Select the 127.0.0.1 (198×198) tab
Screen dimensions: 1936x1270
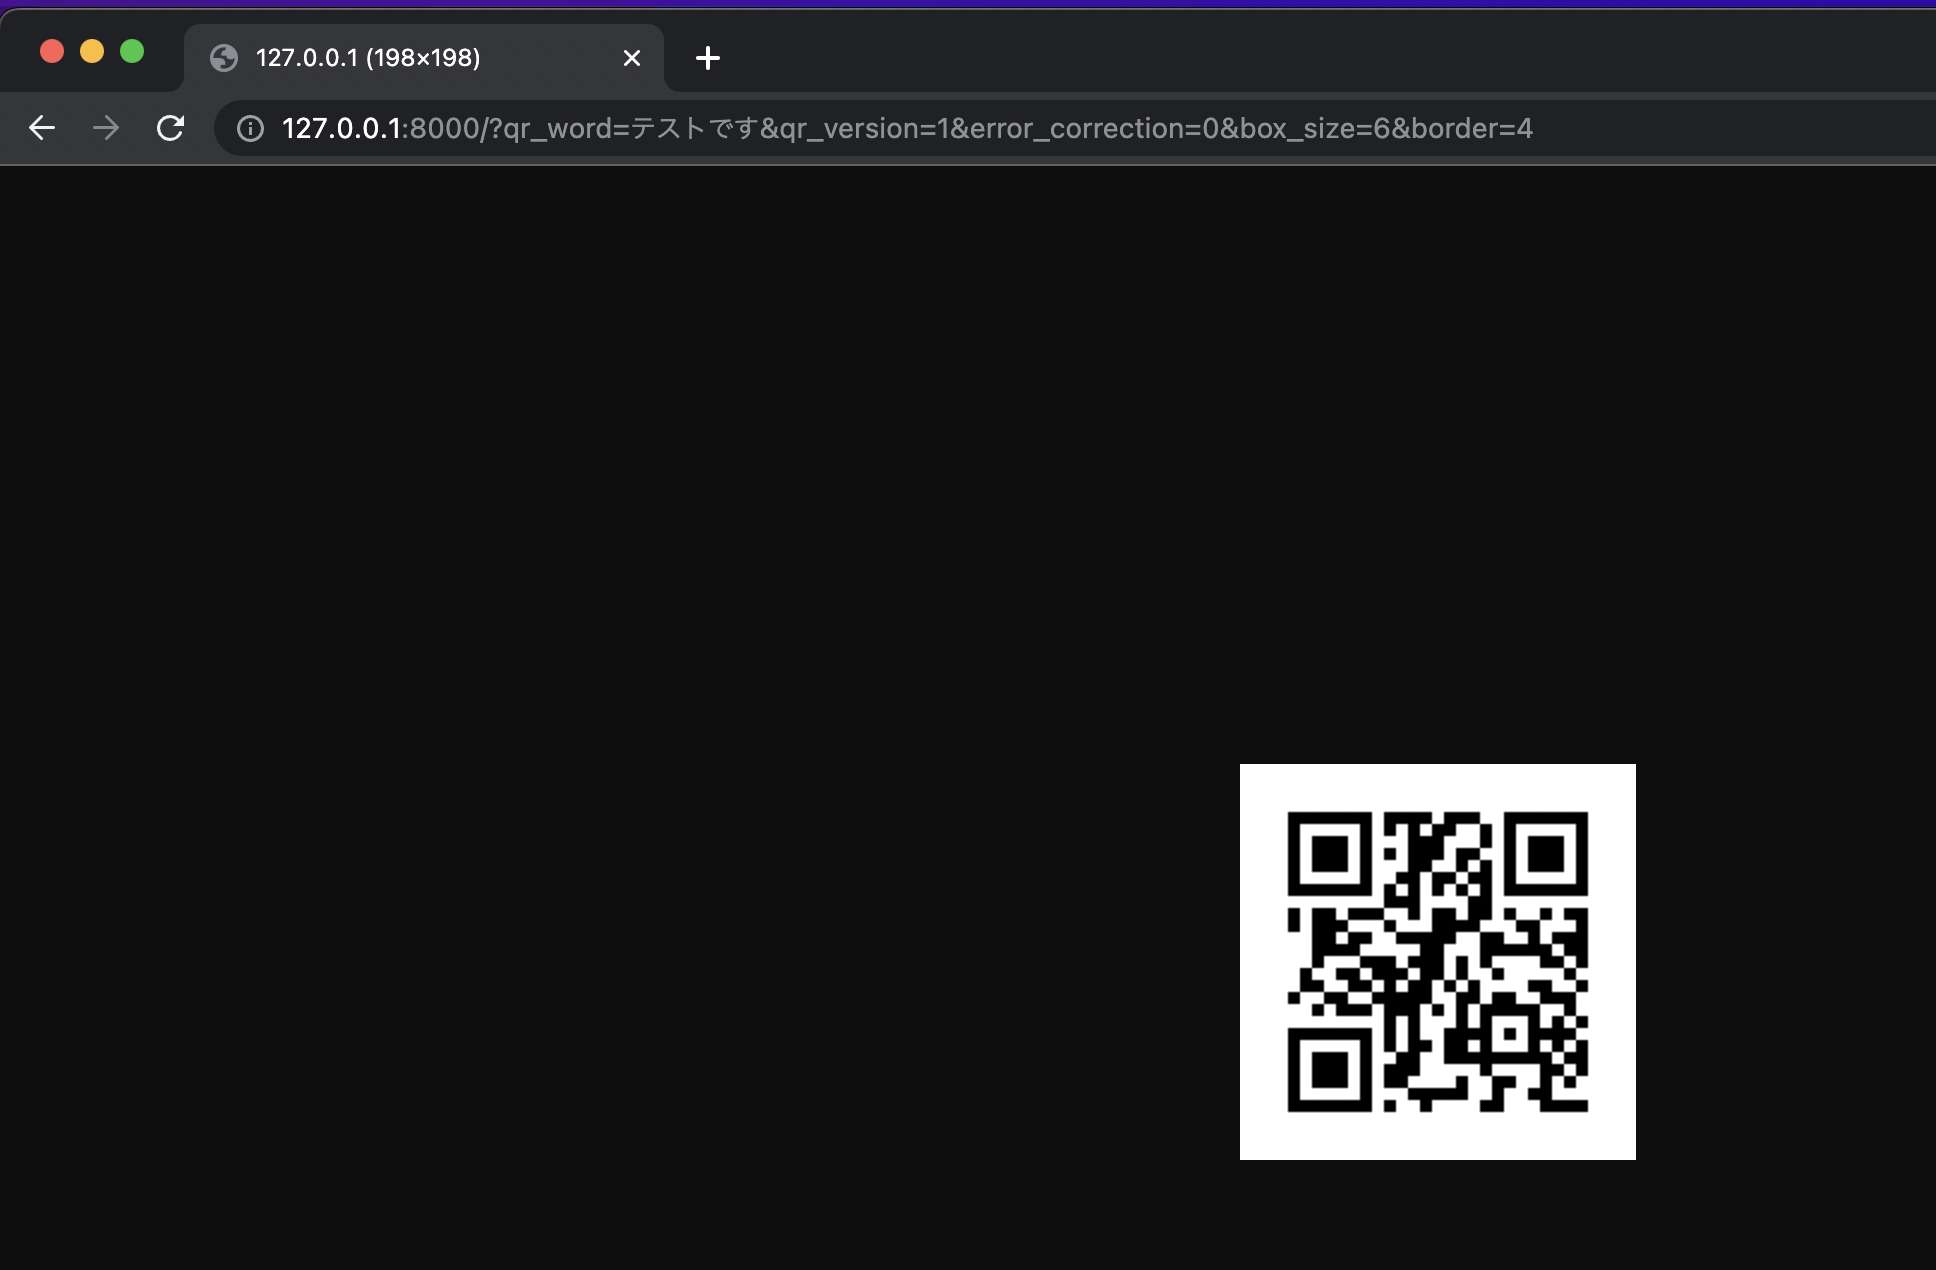[424, 58]
